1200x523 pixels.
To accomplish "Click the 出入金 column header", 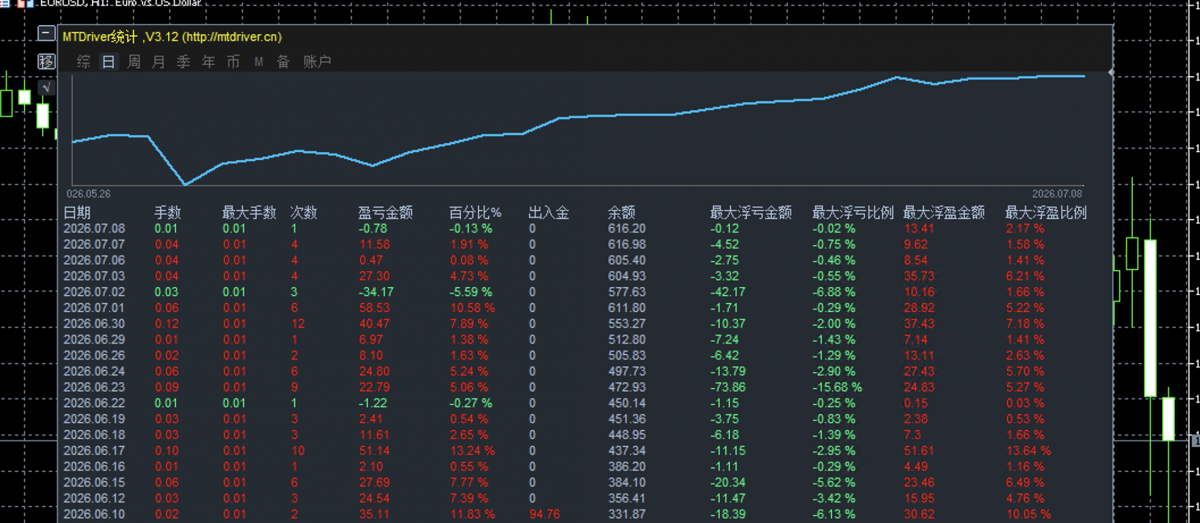I will click(549, 213).
